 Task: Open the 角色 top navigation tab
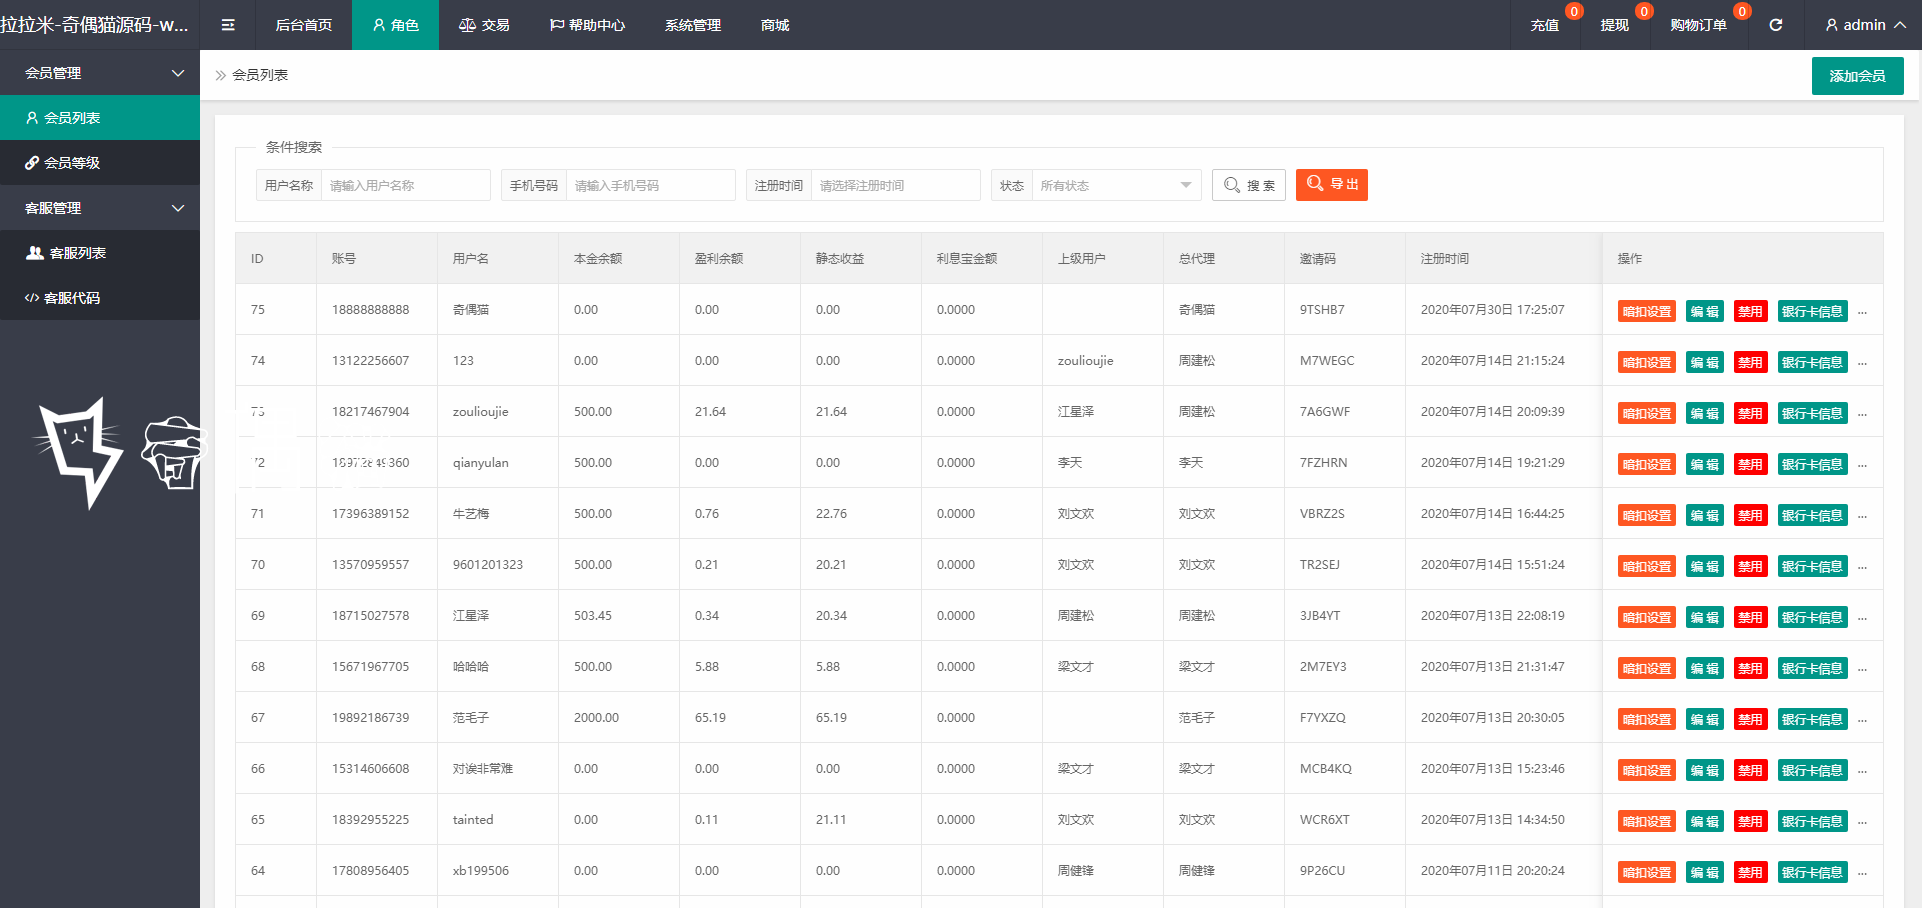point(395,25)
